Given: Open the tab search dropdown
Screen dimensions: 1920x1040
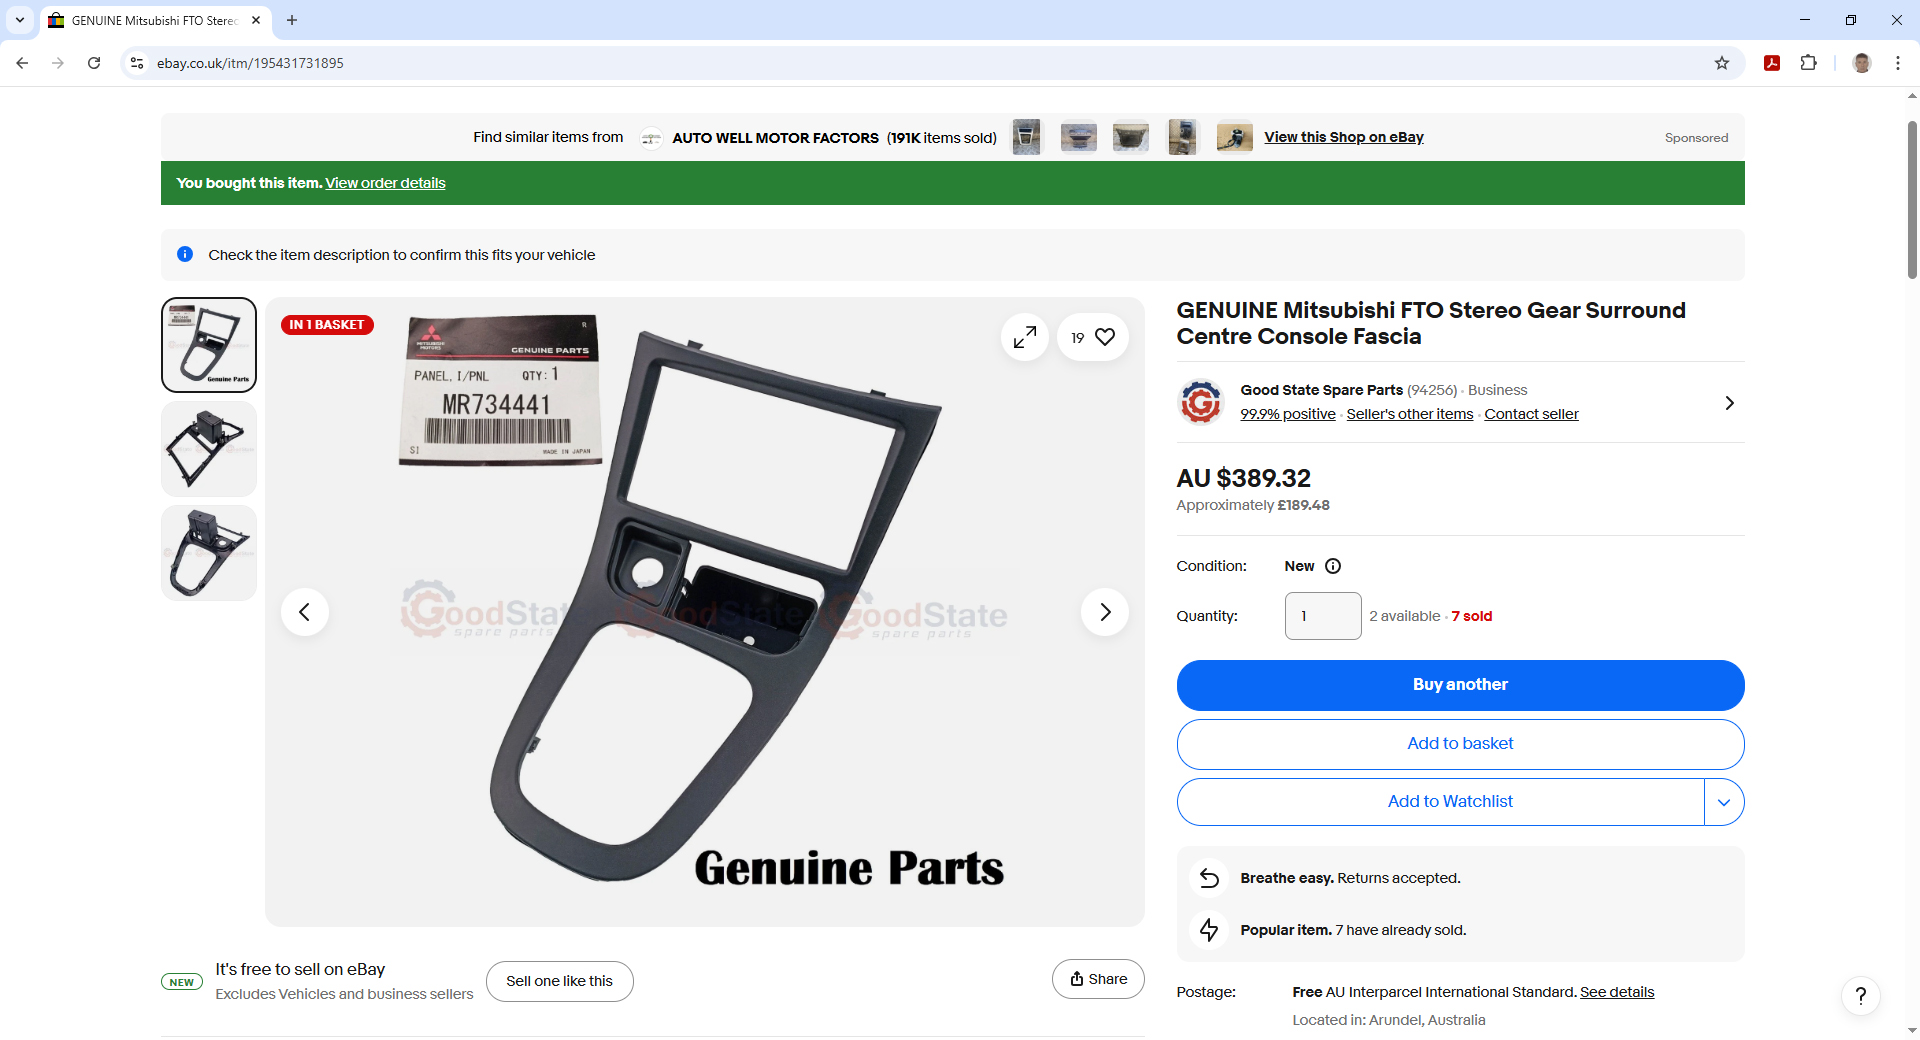Looking at the screenshot, I should [x=19, y=20].
